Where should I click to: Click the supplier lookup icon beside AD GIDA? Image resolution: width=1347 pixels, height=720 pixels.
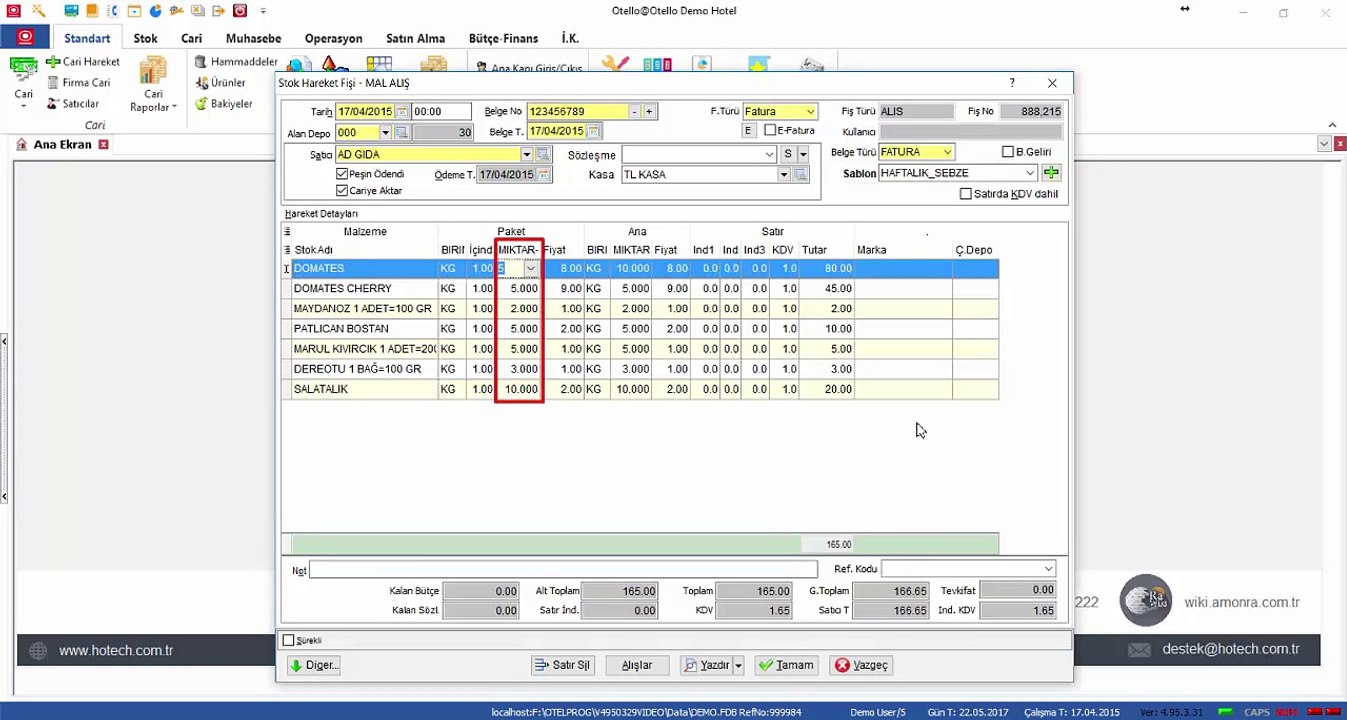click(x=543, y=155)
